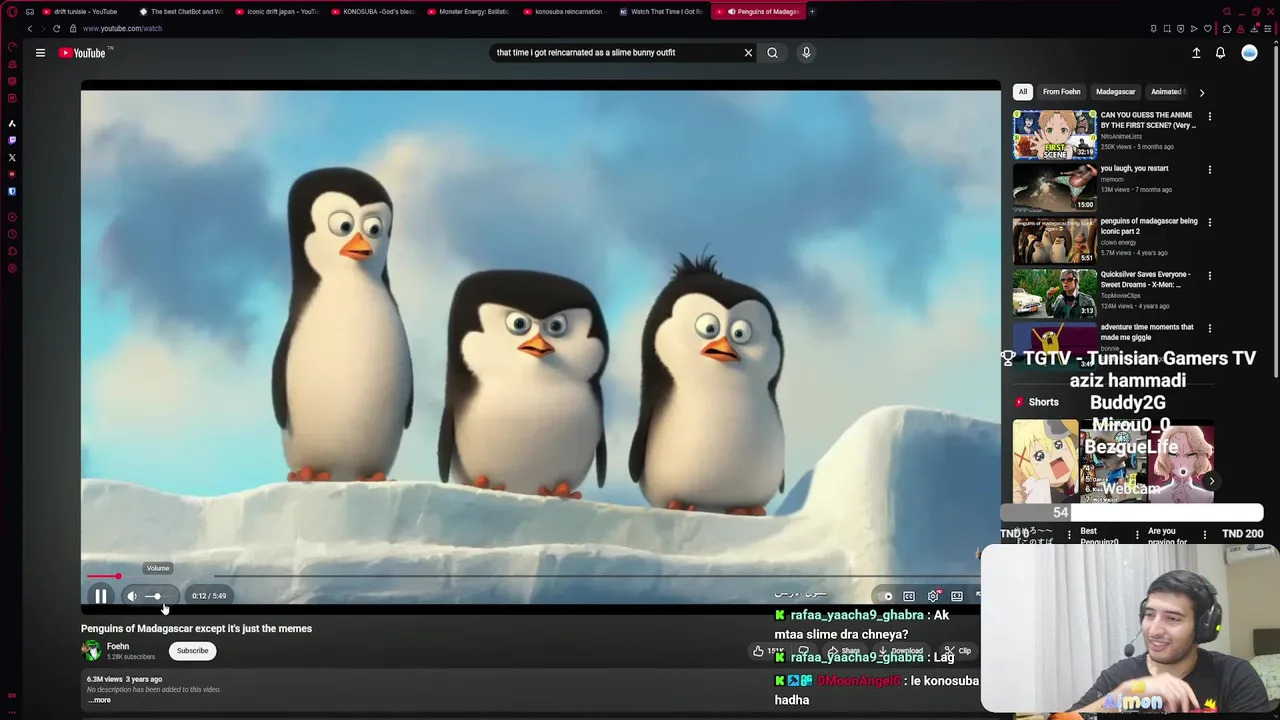Viewport: 1280px width, 720px height.
Task: Switch to 'iconic drift japan' browser tab
Action: tap(276, 12)
